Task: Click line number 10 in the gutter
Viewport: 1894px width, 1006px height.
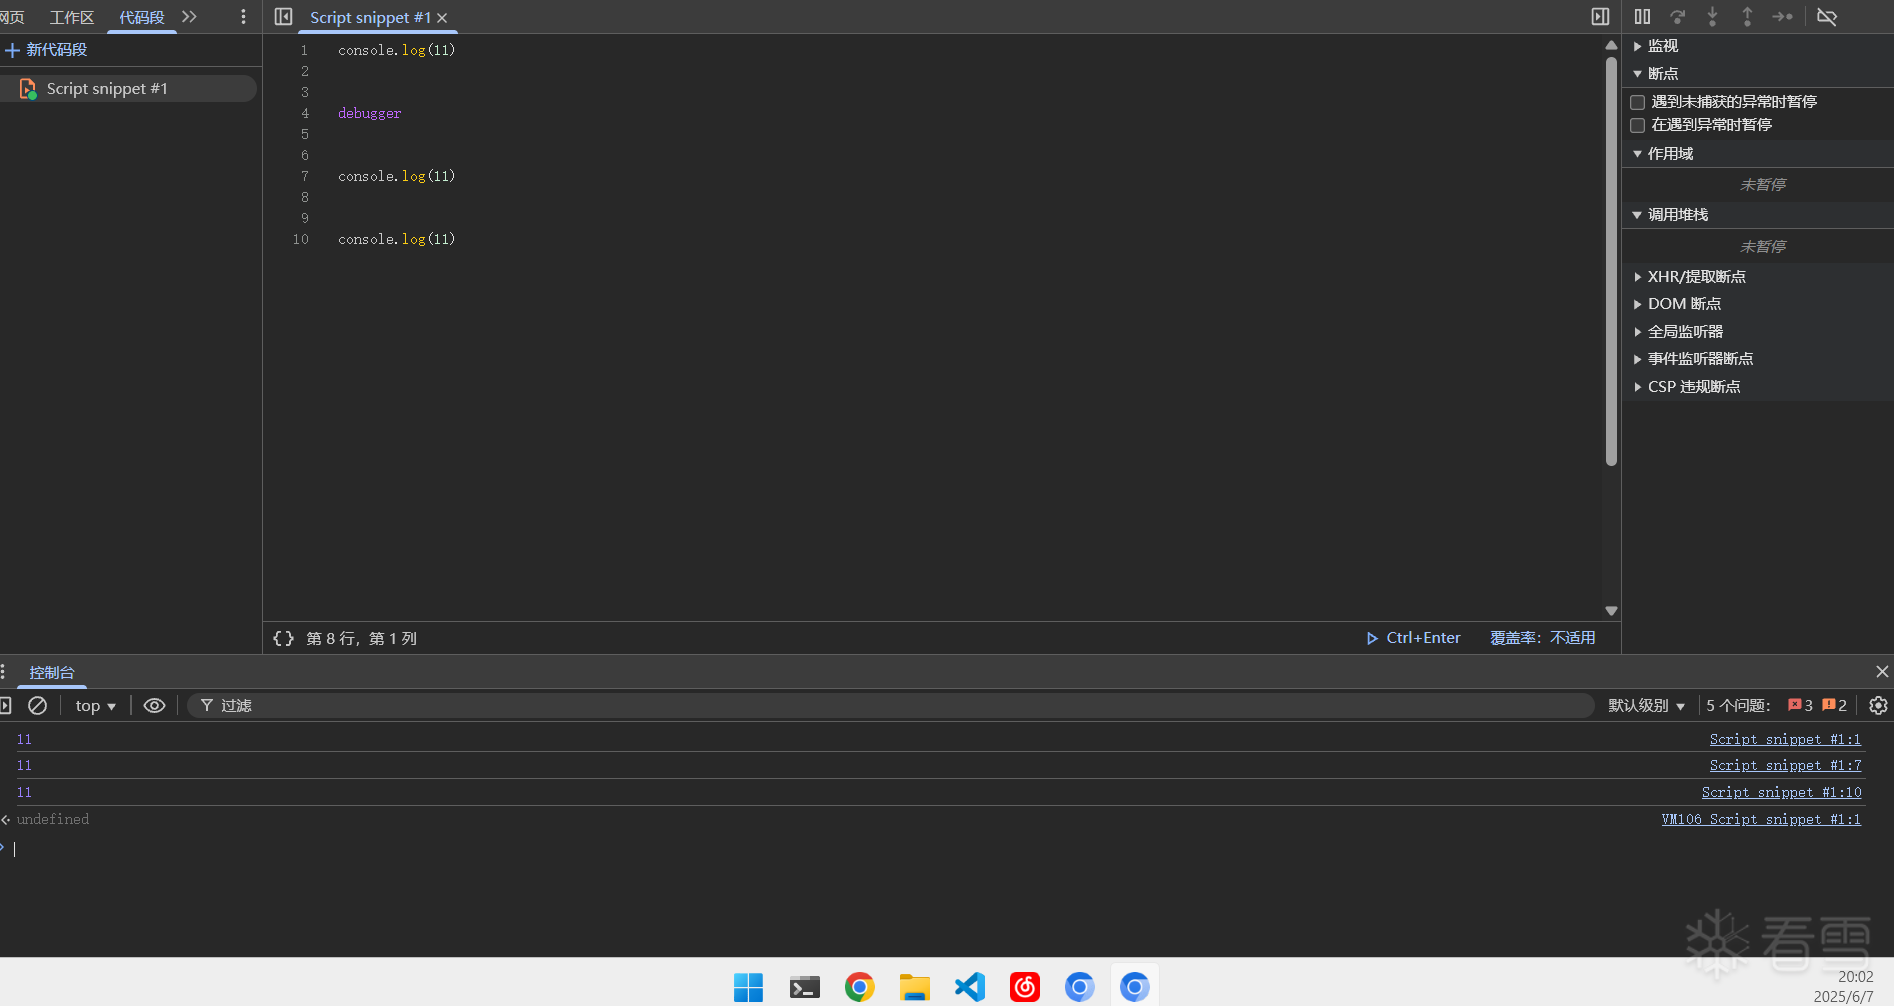Action: [300, 239]
